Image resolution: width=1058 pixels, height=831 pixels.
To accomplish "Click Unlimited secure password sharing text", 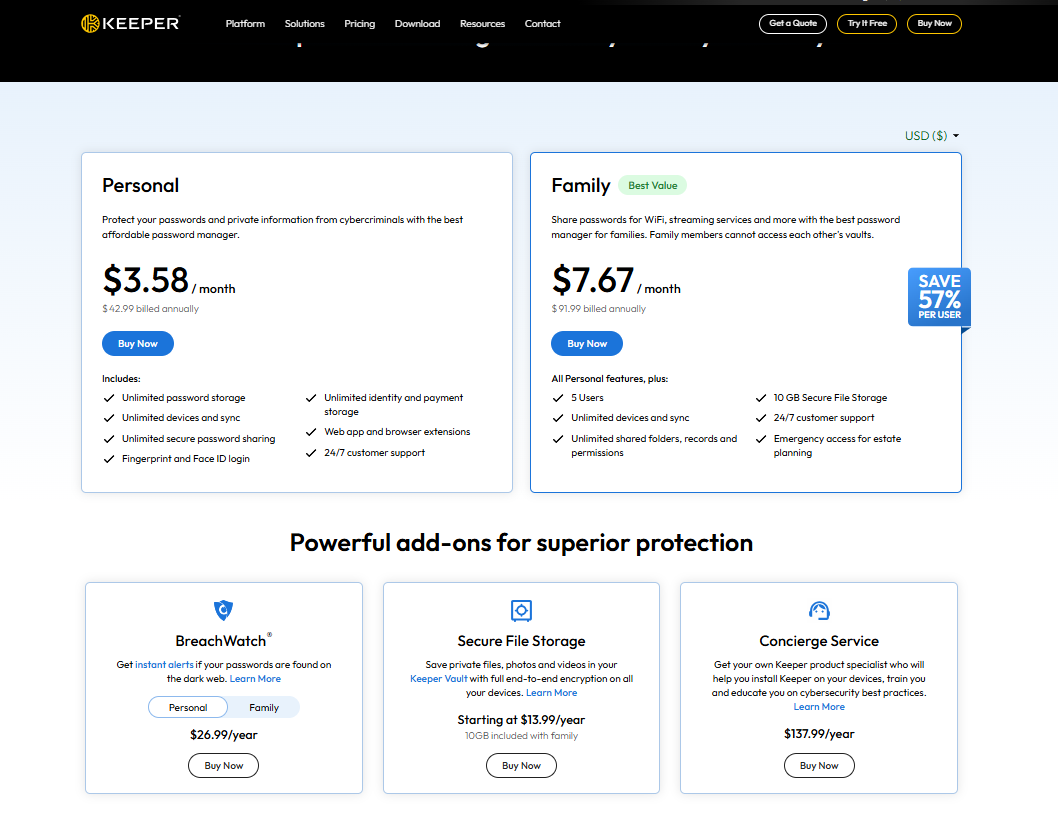I will [198, 438].
